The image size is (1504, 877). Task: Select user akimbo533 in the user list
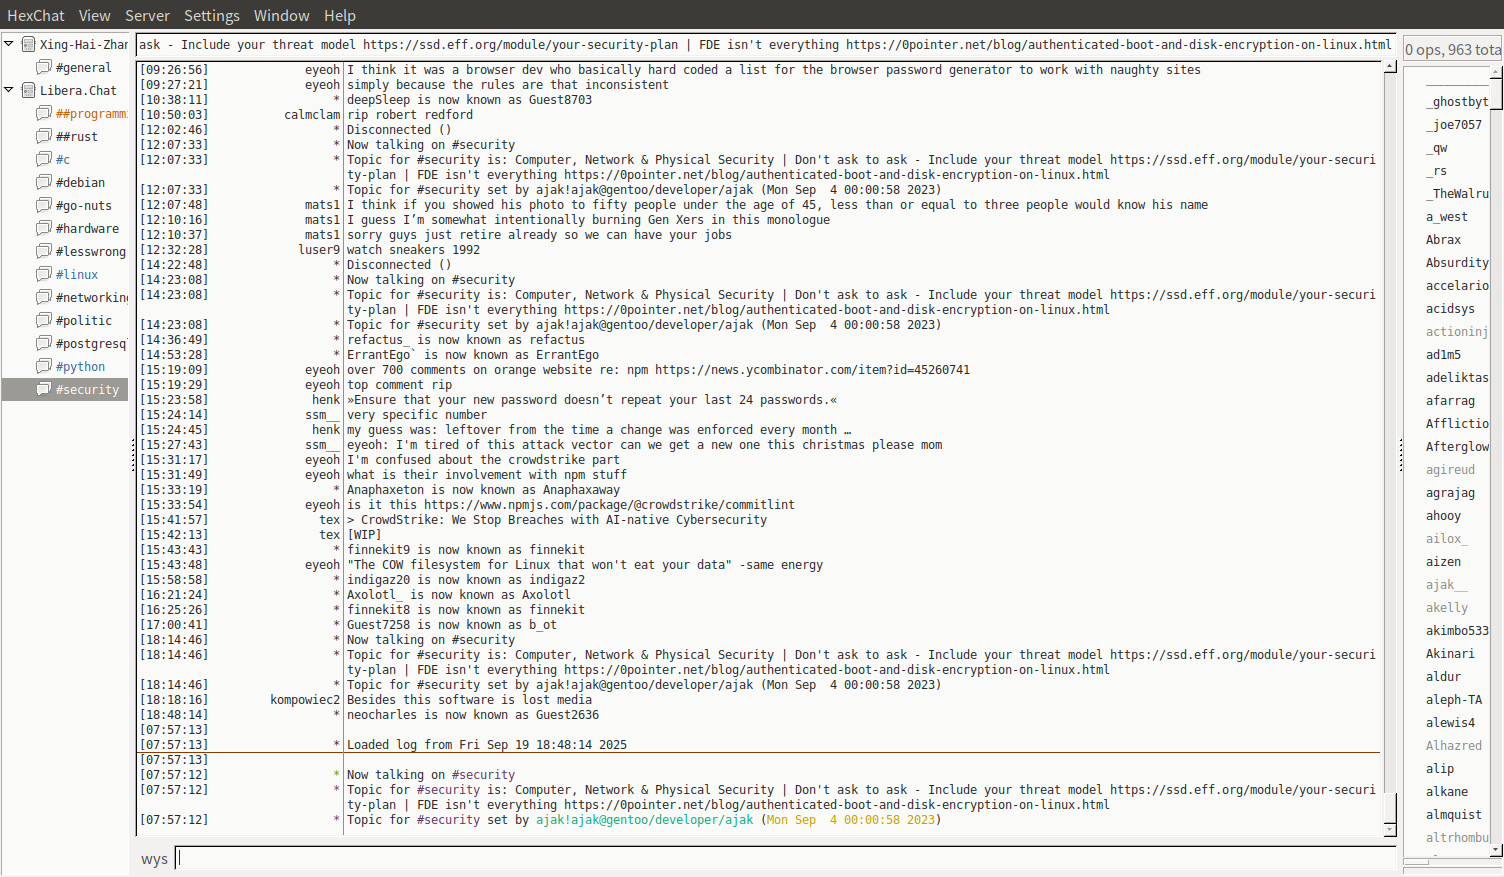1457,631
